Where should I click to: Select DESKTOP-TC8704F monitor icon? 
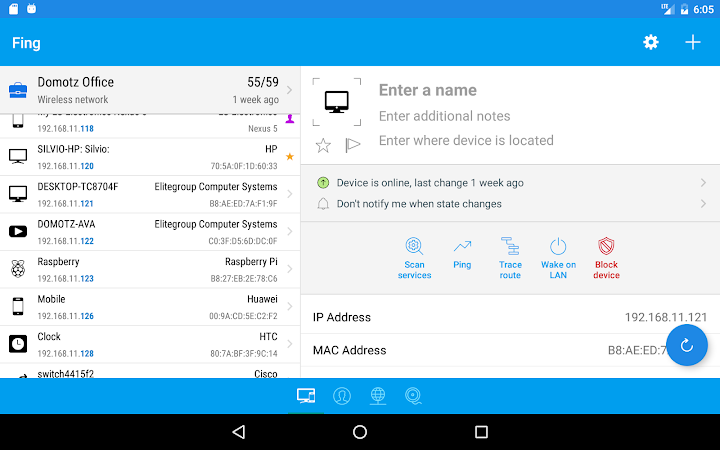click(x=18, y=194)
